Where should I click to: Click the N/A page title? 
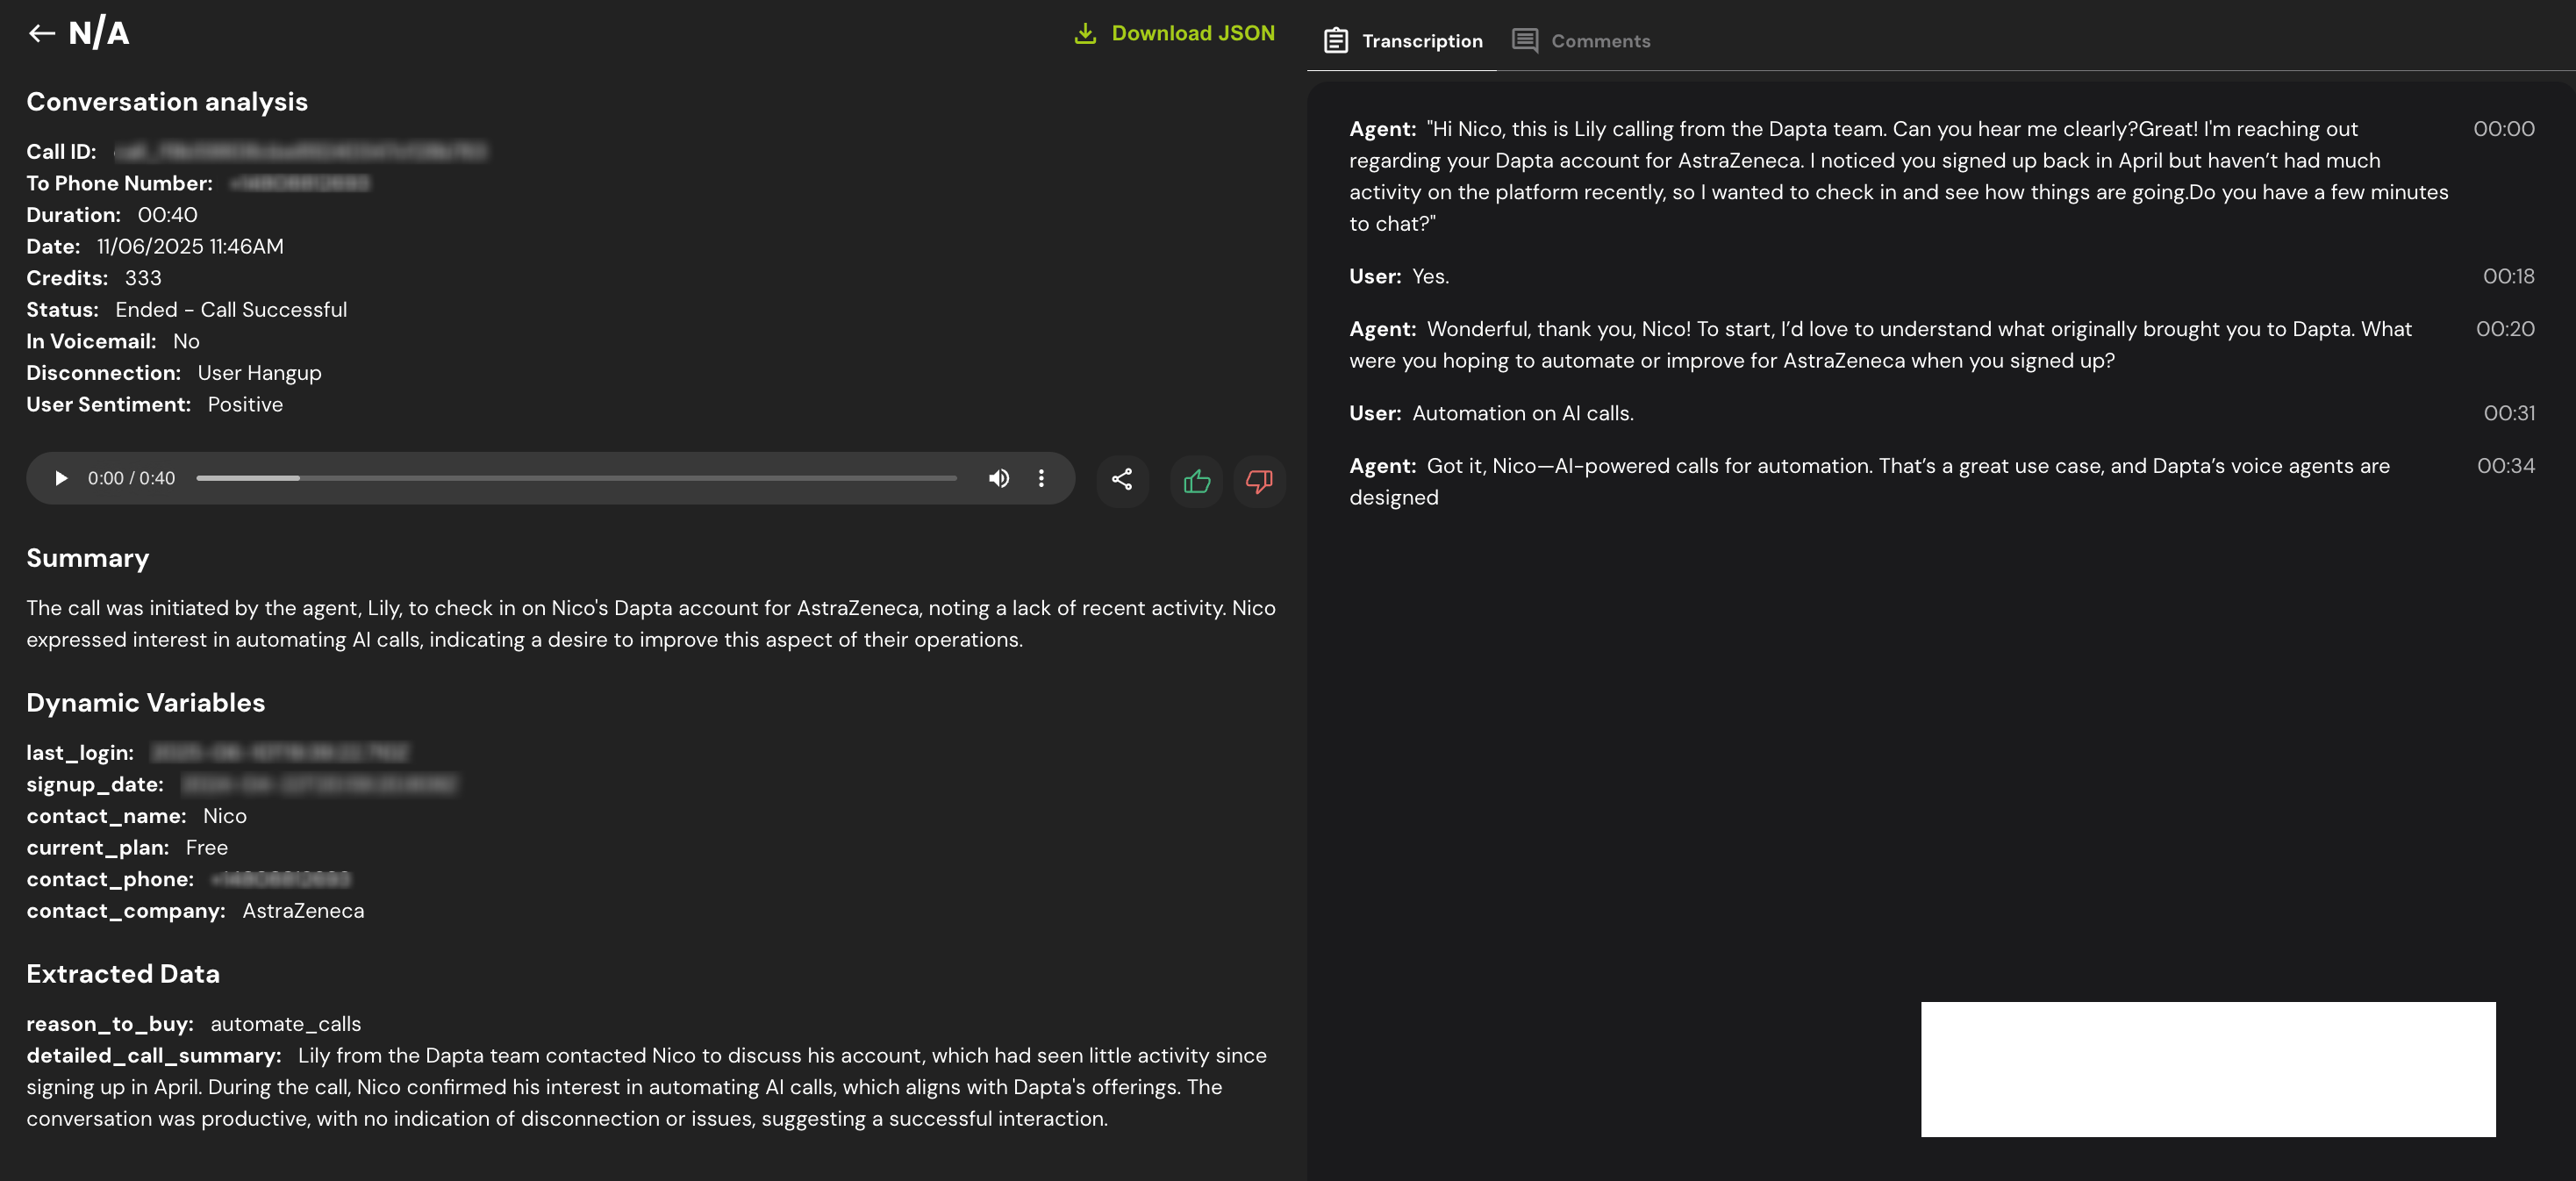coord(99,33)
